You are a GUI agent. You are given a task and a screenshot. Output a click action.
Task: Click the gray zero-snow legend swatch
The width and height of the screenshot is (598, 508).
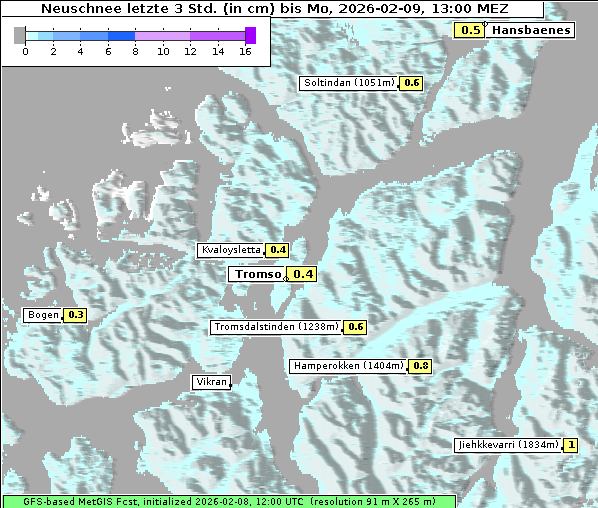pyautogui.click(x=19, y=35)
